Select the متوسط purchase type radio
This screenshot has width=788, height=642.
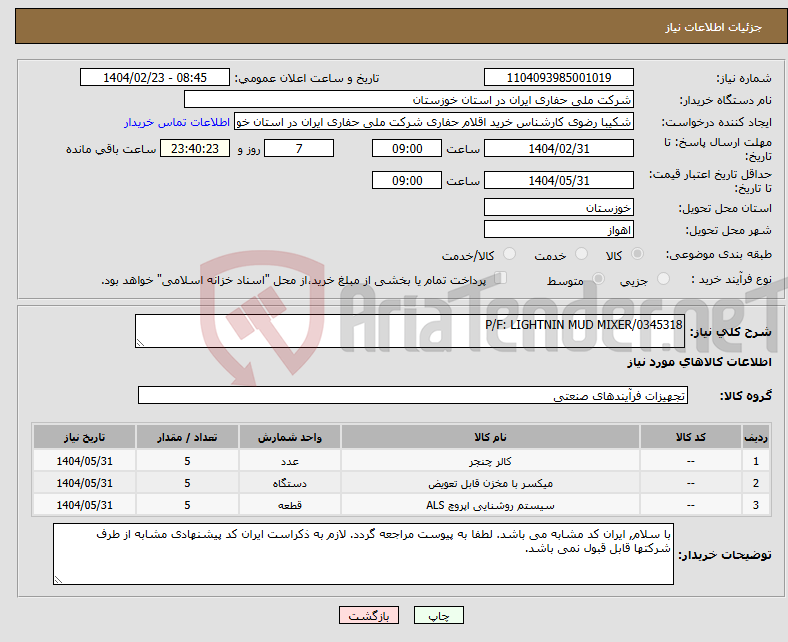click(598, 279)
